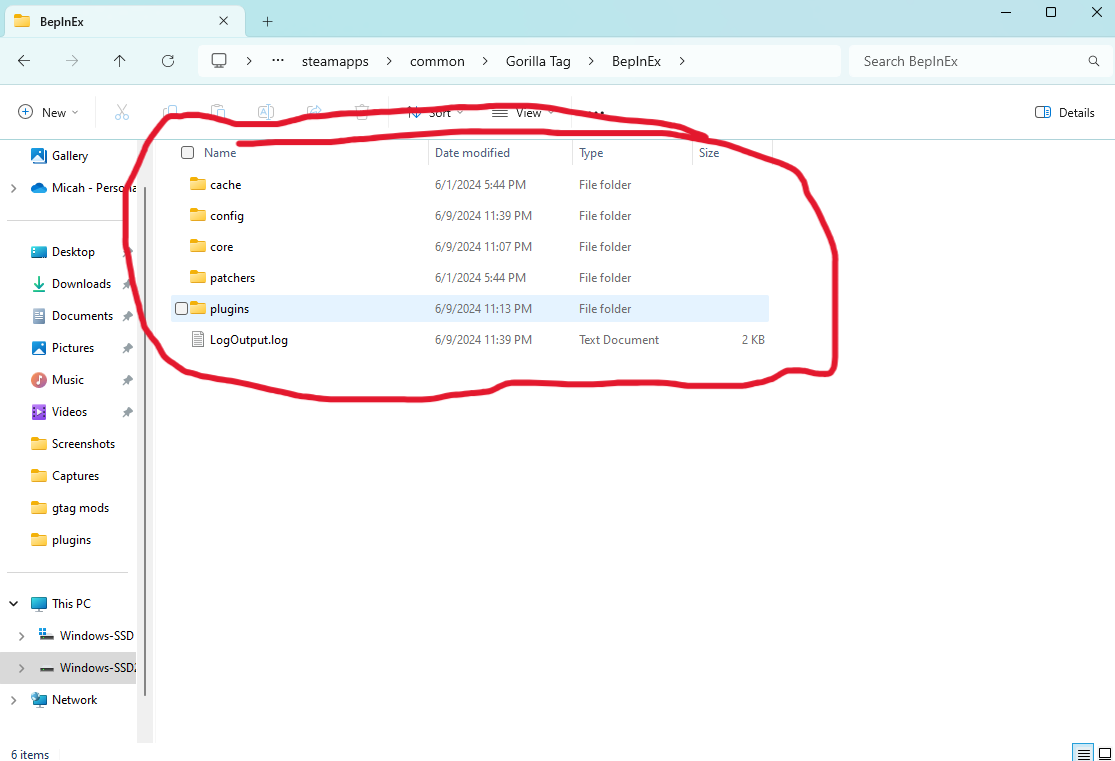Open plugins folder in sidebar
1115x761 pixels.
click(71, 540)
